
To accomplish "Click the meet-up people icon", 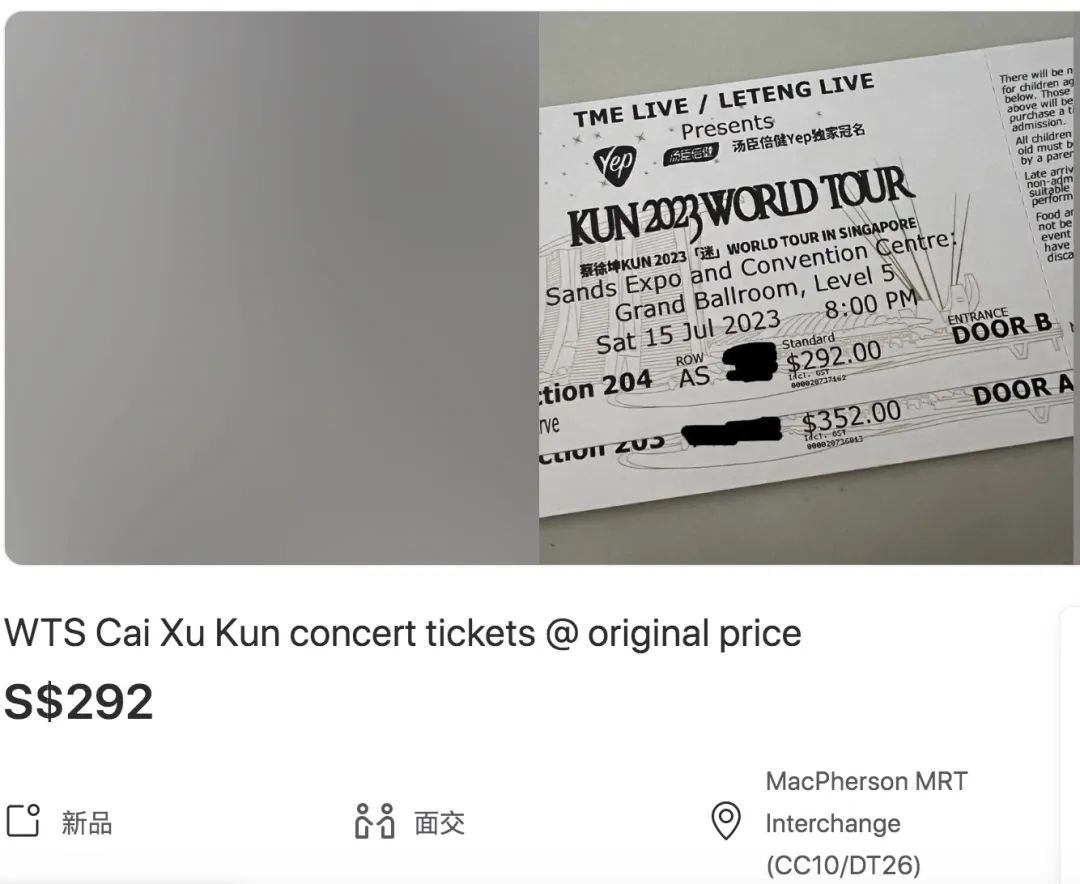I will point(375,821).
